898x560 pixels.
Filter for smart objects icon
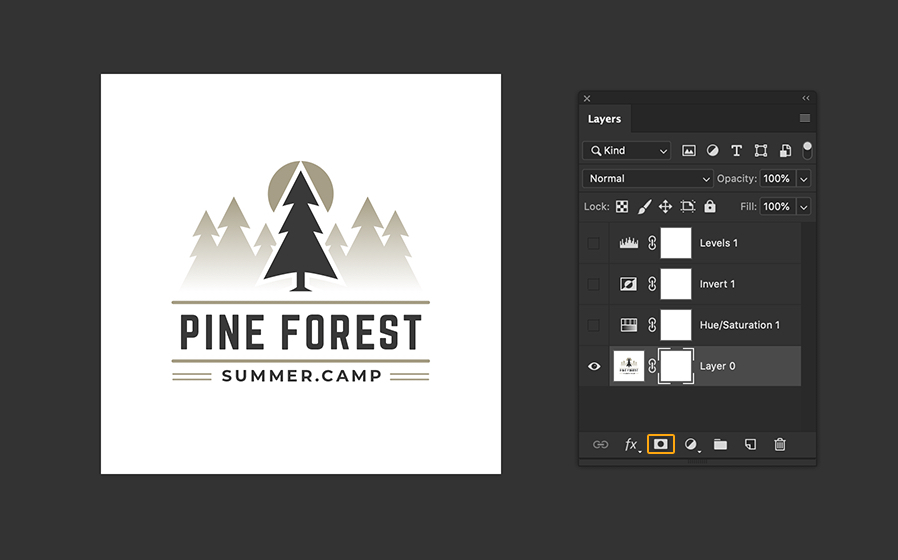click(785, 151)
